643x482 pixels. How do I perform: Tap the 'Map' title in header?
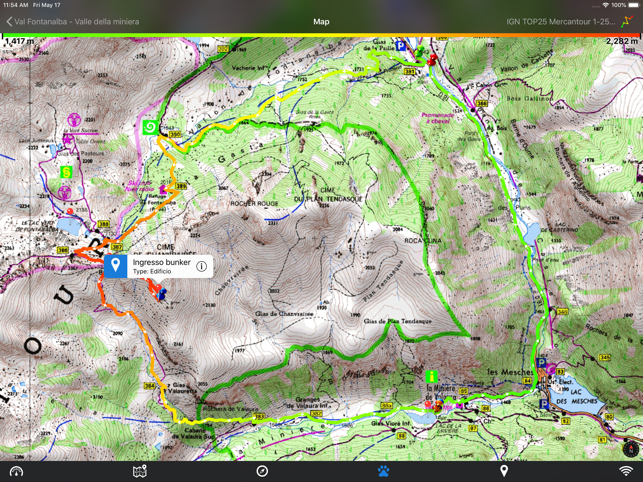point(322,21)
